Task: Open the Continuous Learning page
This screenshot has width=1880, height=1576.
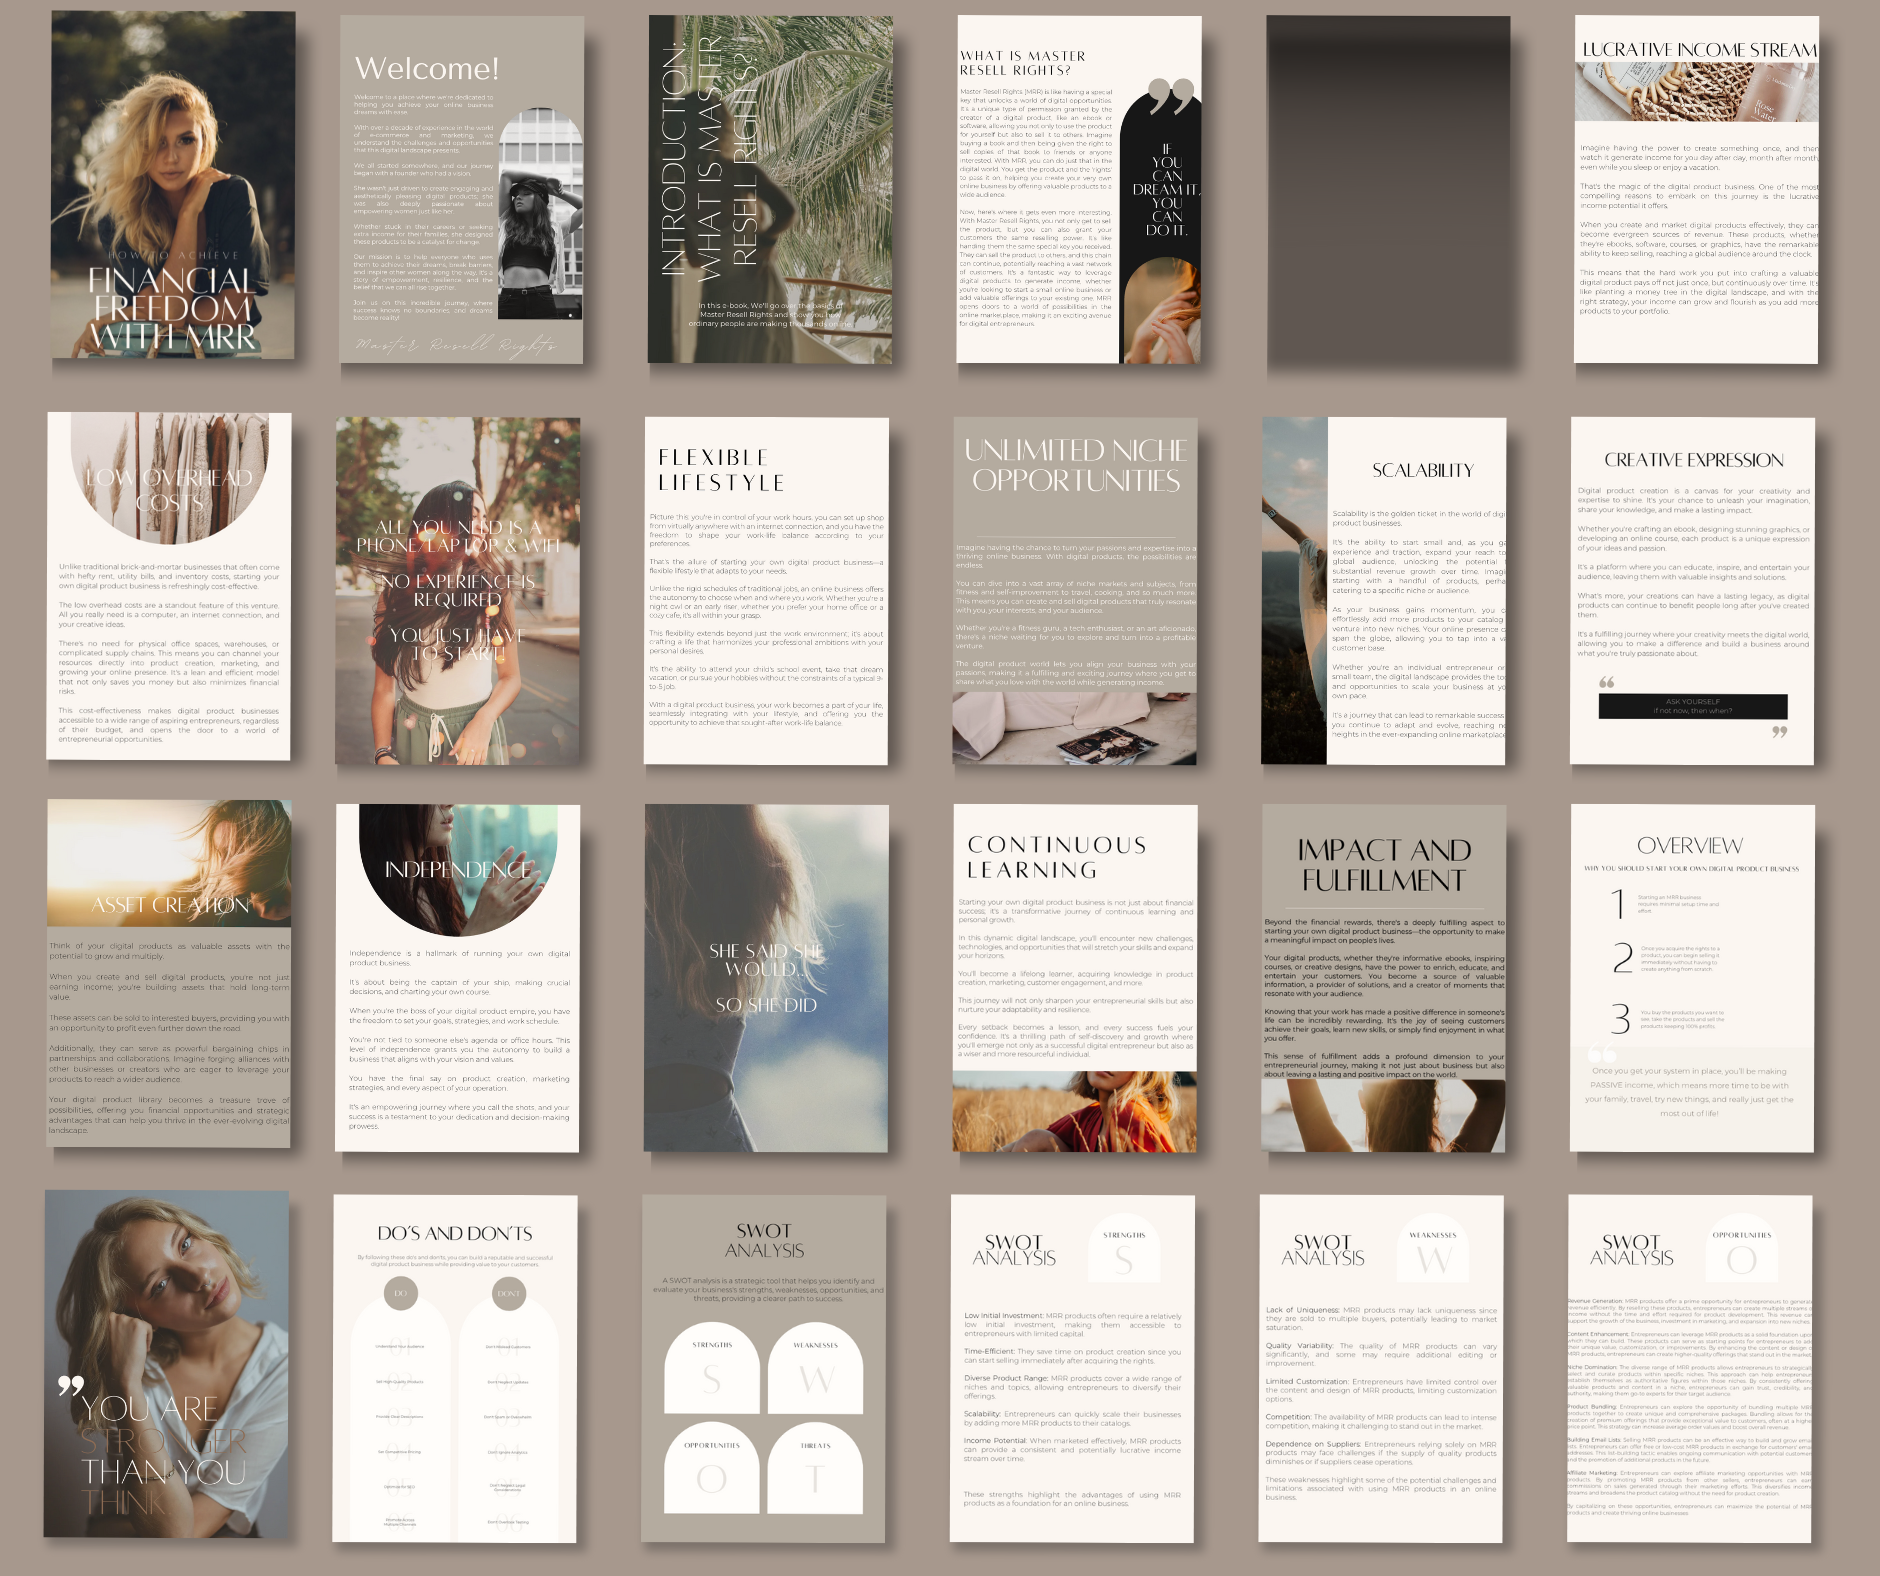Action: (x=1075, y=978)
